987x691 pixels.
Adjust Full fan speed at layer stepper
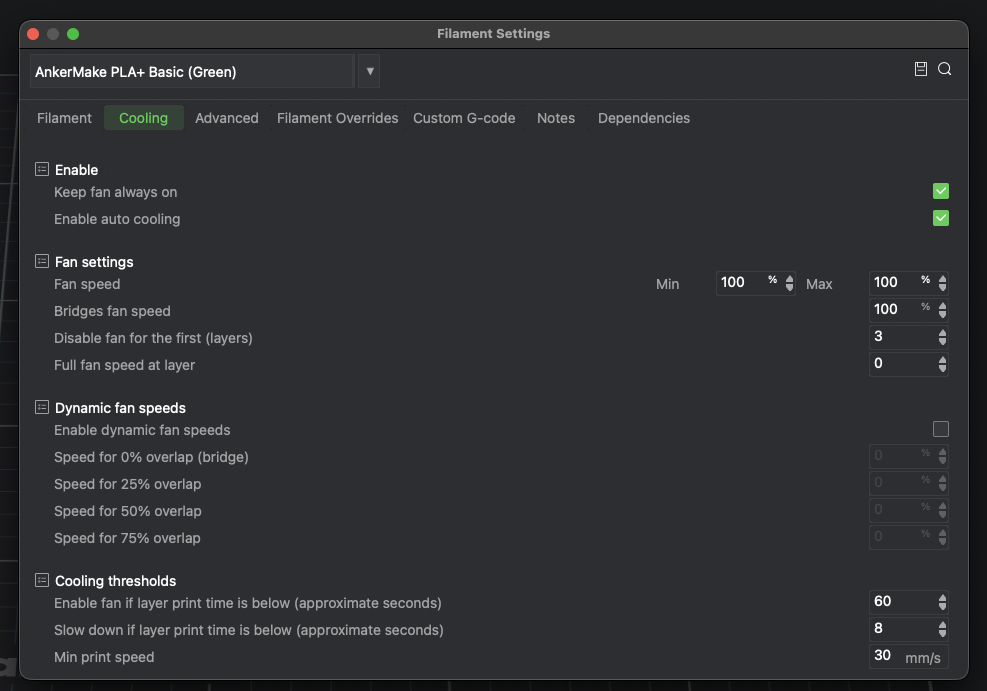[x=942, y=364]
